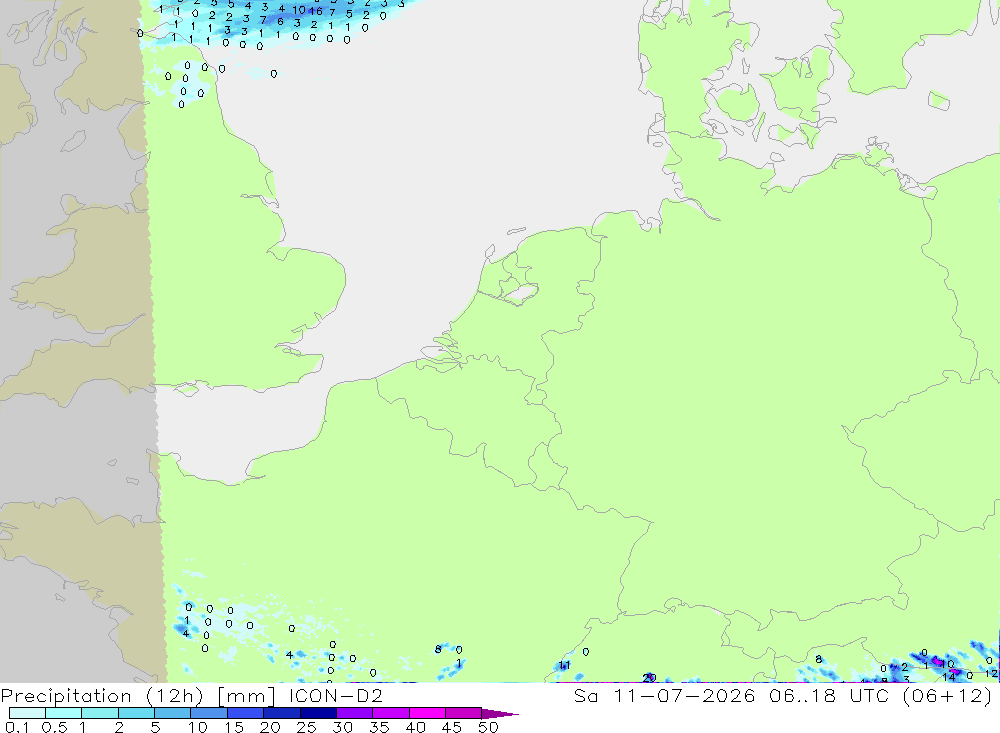
Task: Pick the blue legend swatch between 10 and 15
Action: coord(209,713)
